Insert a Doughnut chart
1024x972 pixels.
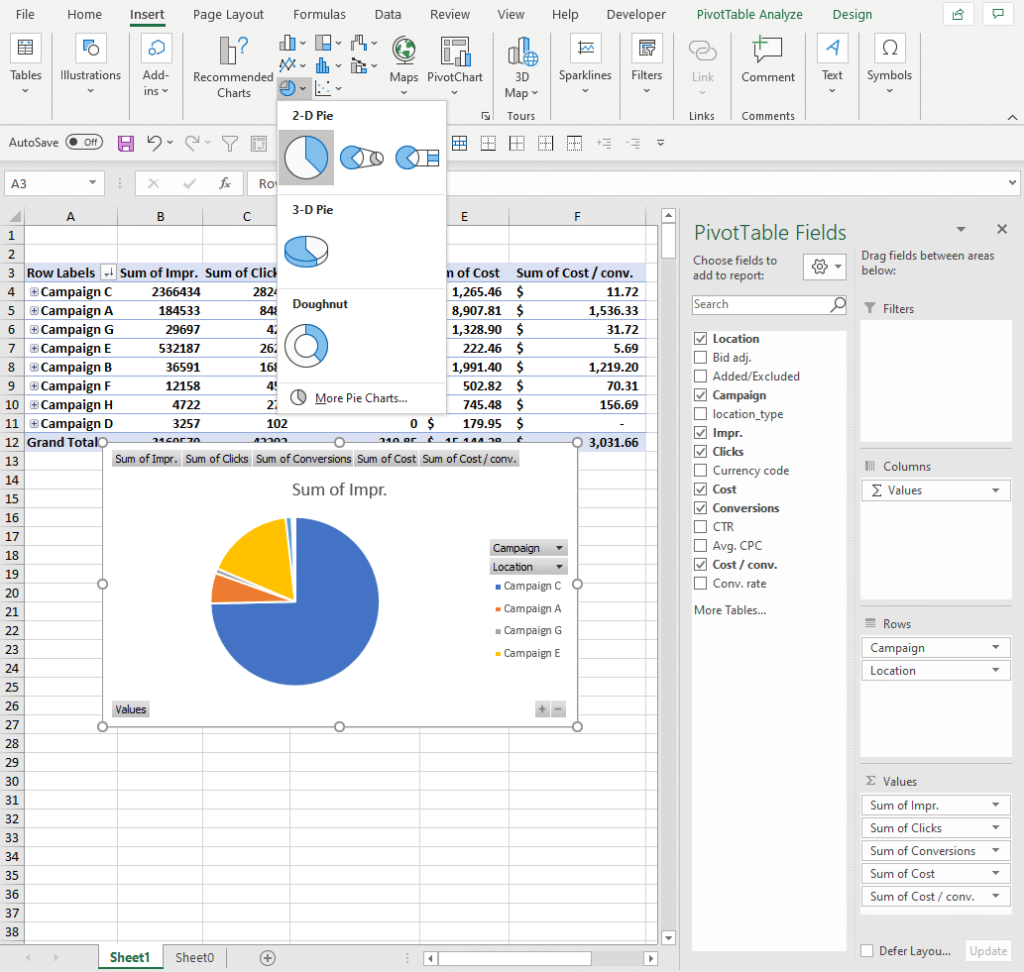point(306,344)
